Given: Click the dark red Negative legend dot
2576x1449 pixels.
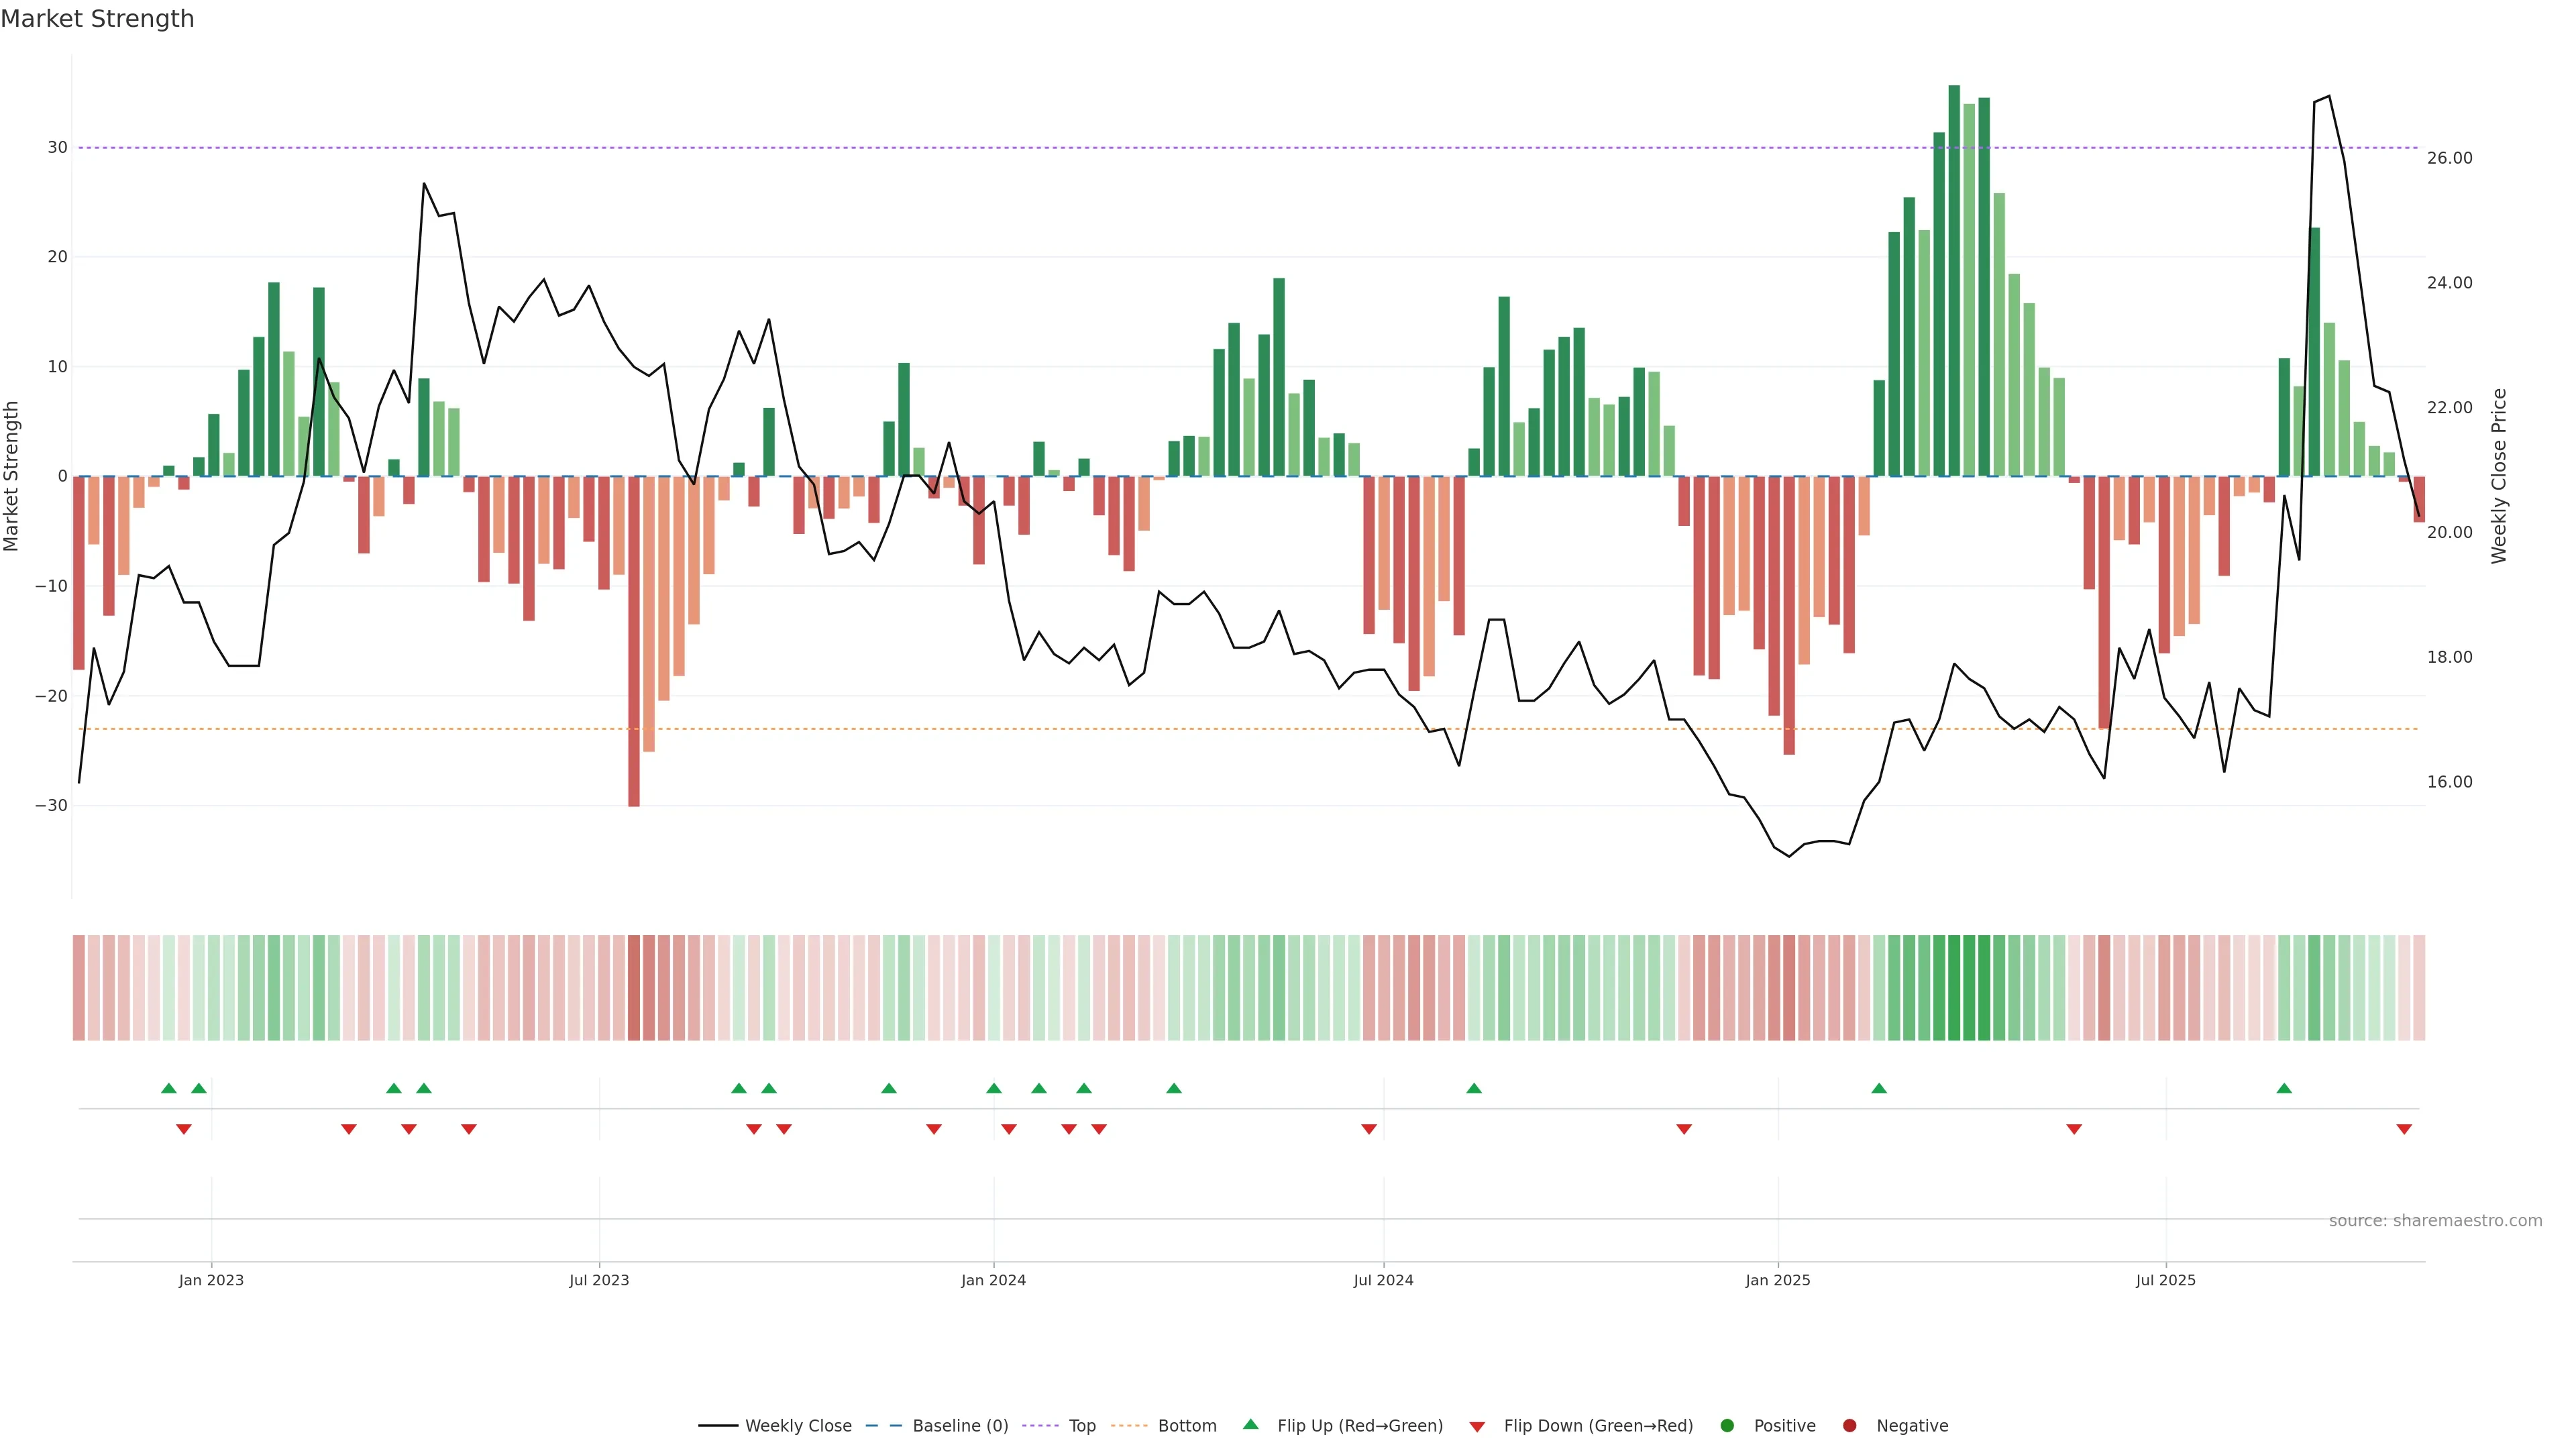Looking at the screenshot, I should tap(1849, 1426).
